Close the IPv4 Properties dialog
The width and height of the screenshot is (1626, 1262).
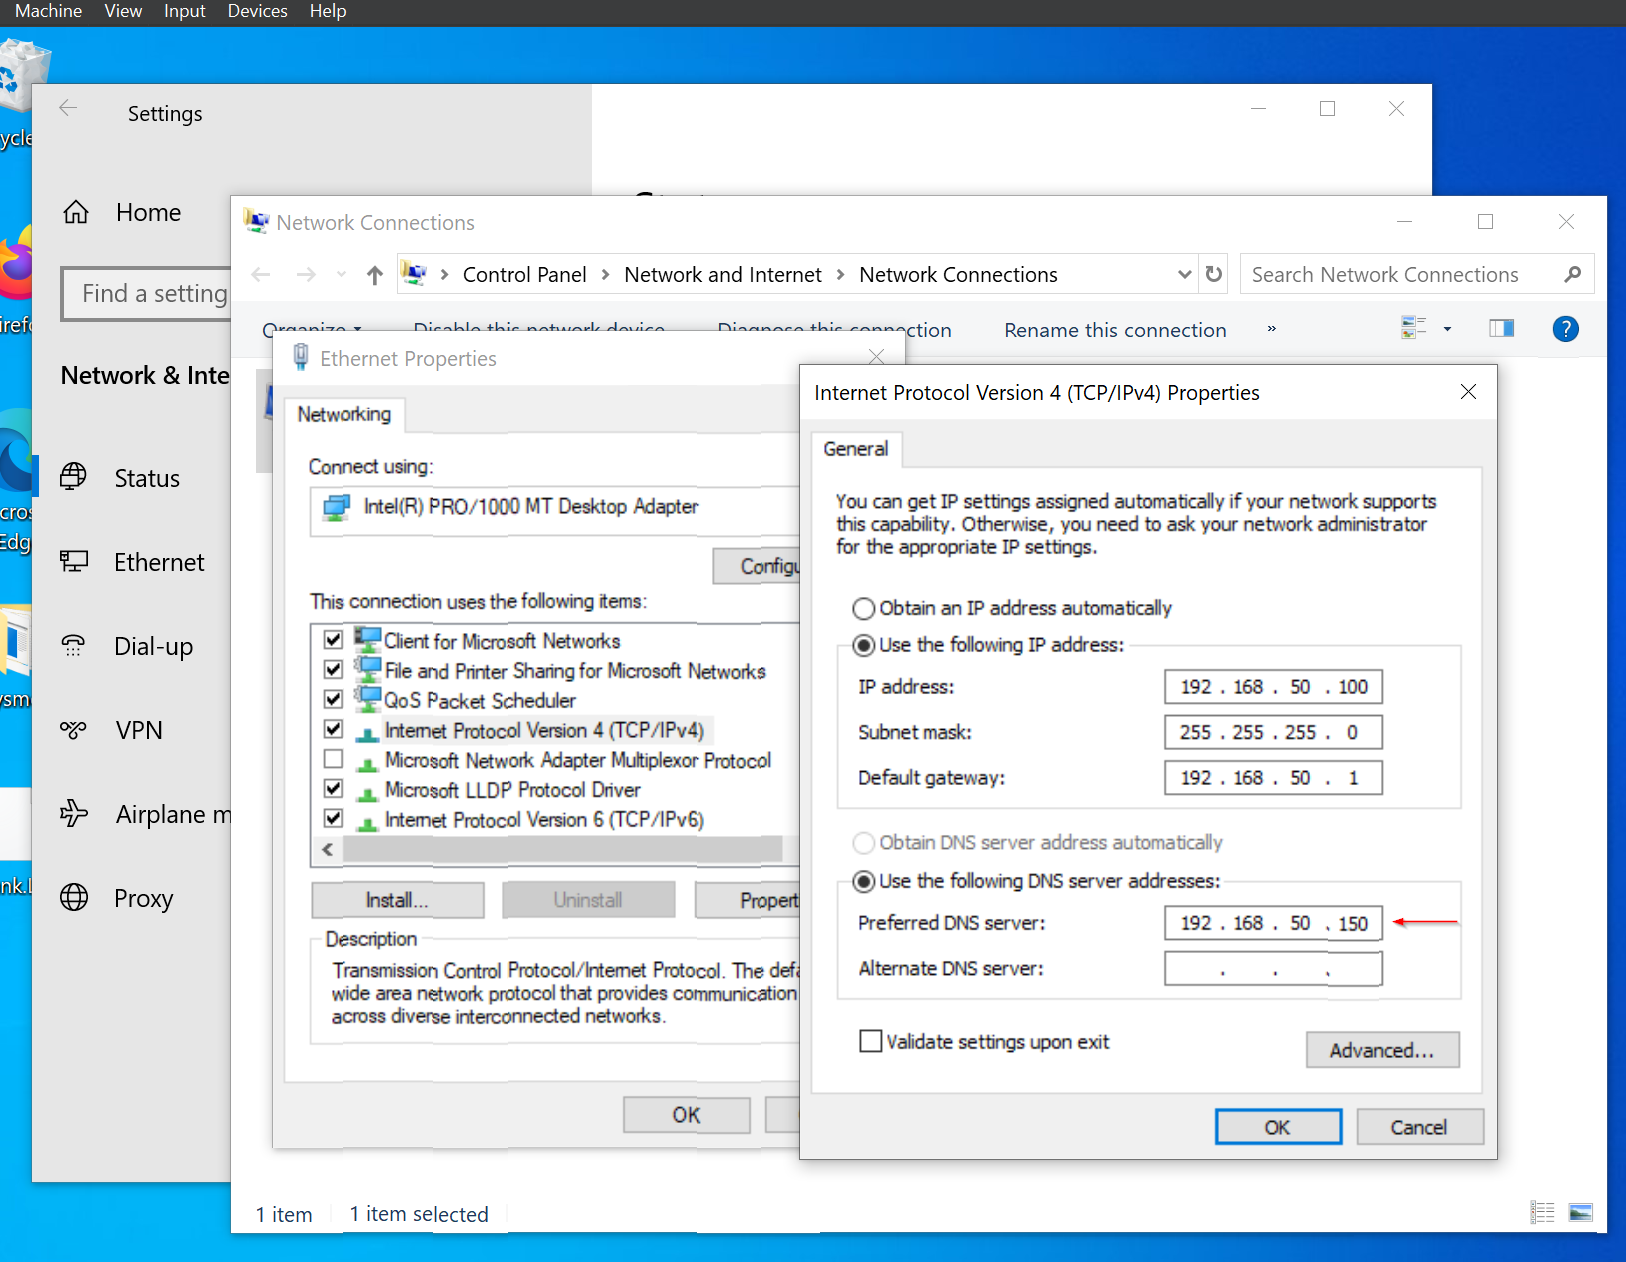[x=1468, y=392]
